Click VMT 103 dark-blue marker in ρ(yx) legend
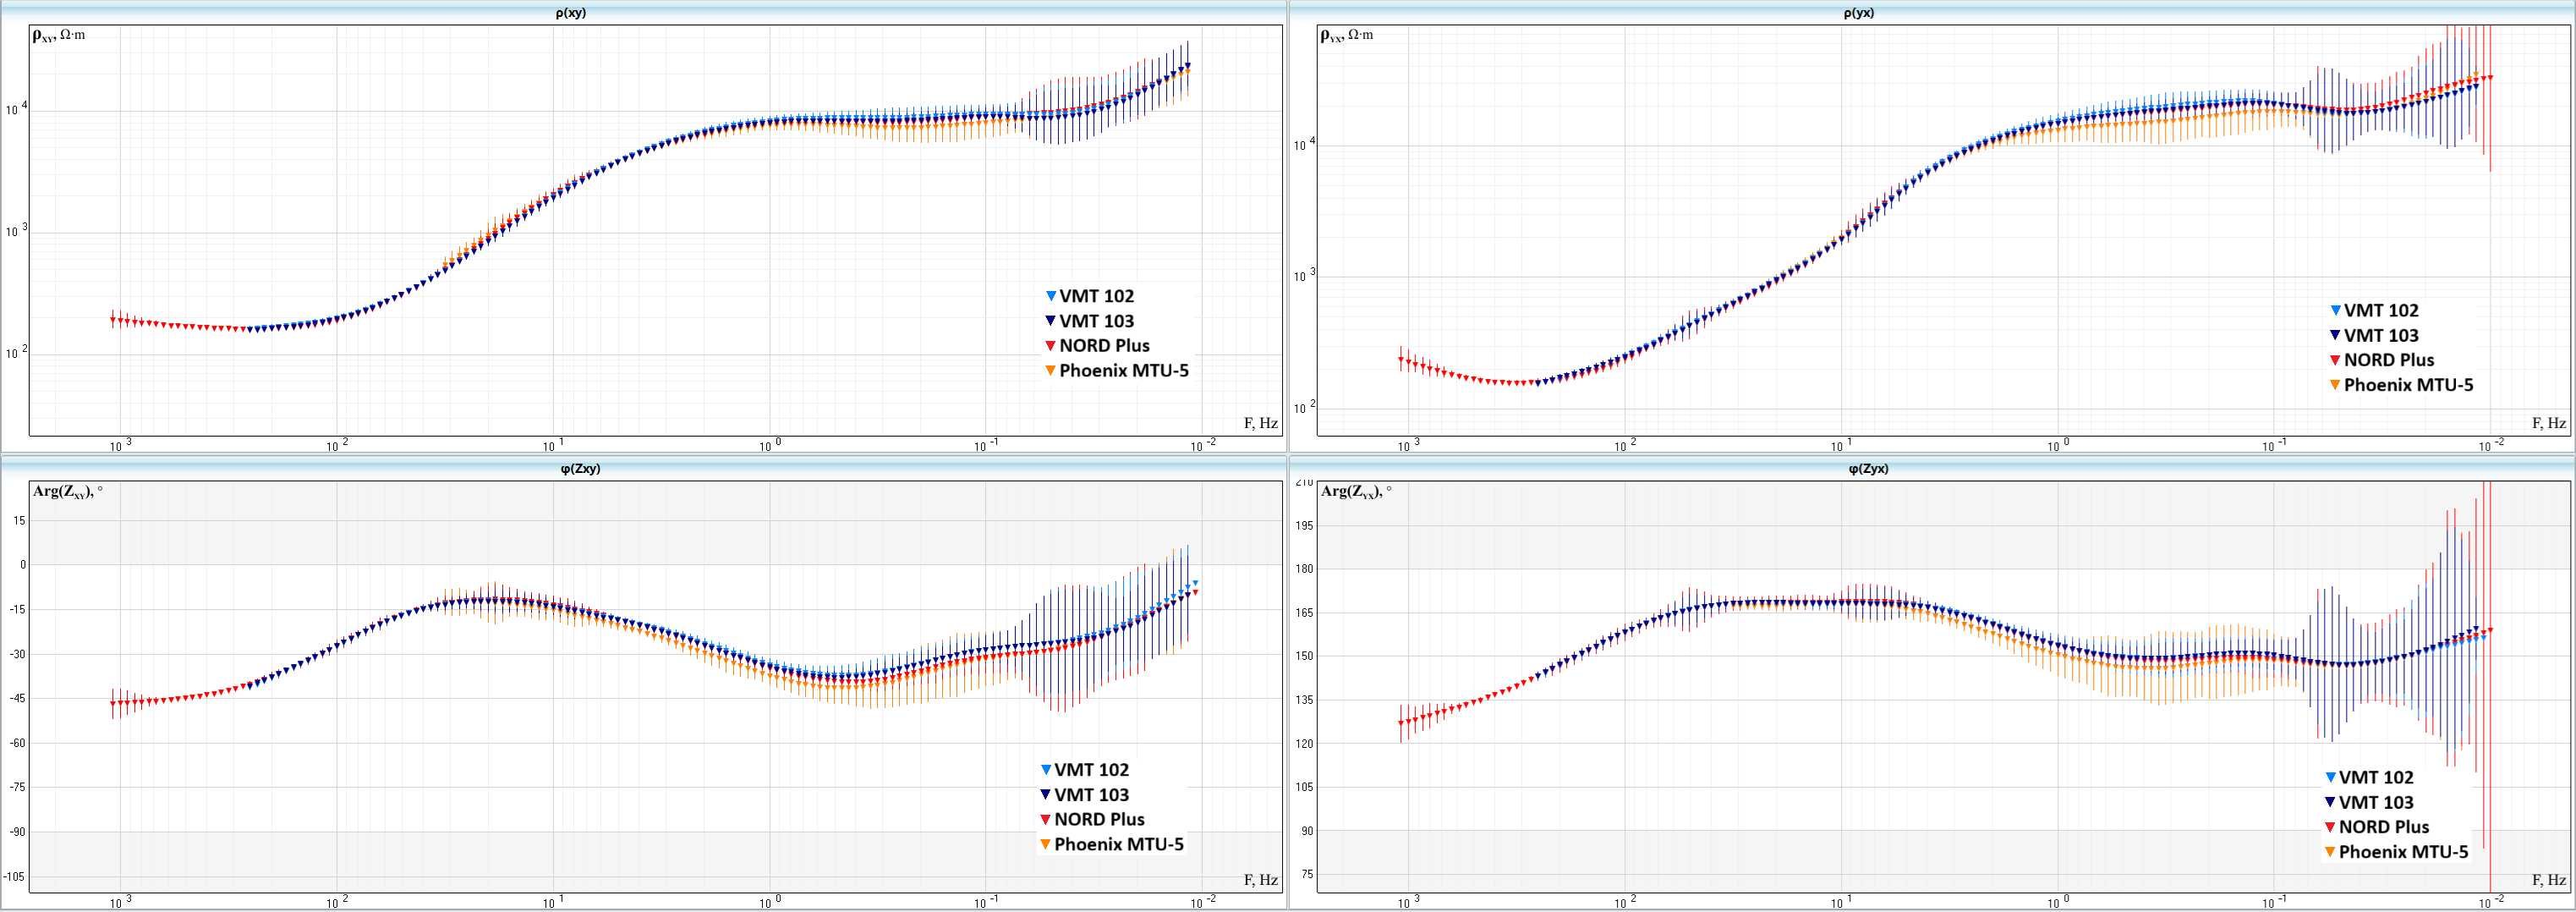This screenshot has height=912, width=2576. coord(2335,336)
